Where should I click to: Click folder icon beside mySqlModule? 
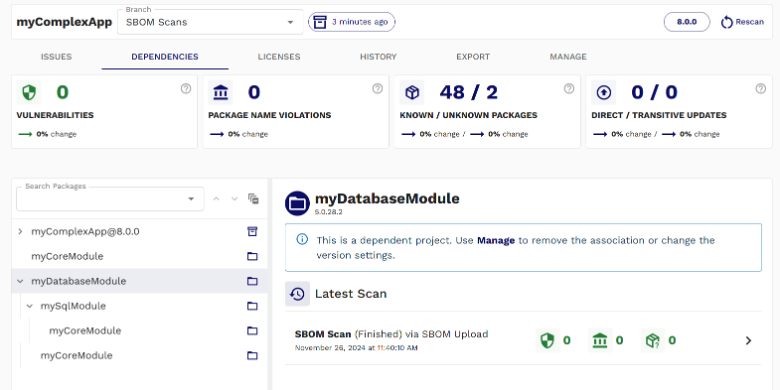pos(253,306)
